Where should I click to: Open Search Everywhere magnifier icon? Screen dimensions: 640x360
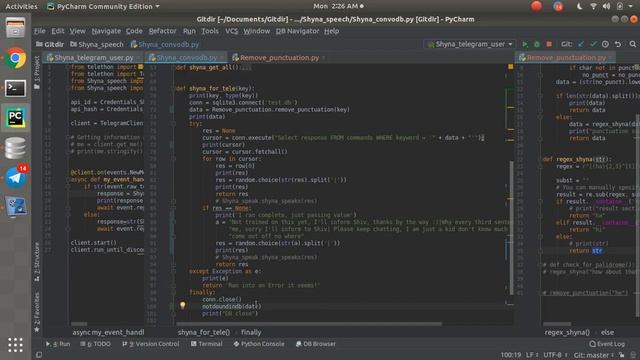pyautogui.click(x=633, y=44)
